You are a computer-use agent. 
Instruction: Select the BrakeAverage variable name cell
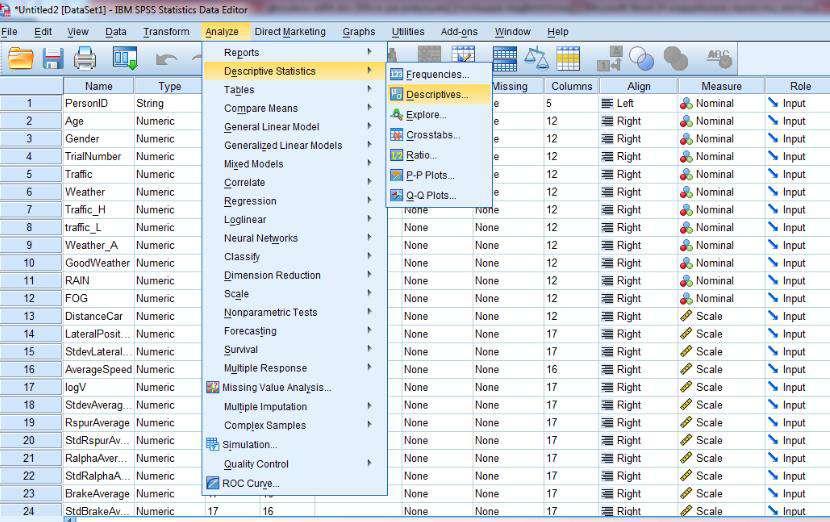[98, 493]
